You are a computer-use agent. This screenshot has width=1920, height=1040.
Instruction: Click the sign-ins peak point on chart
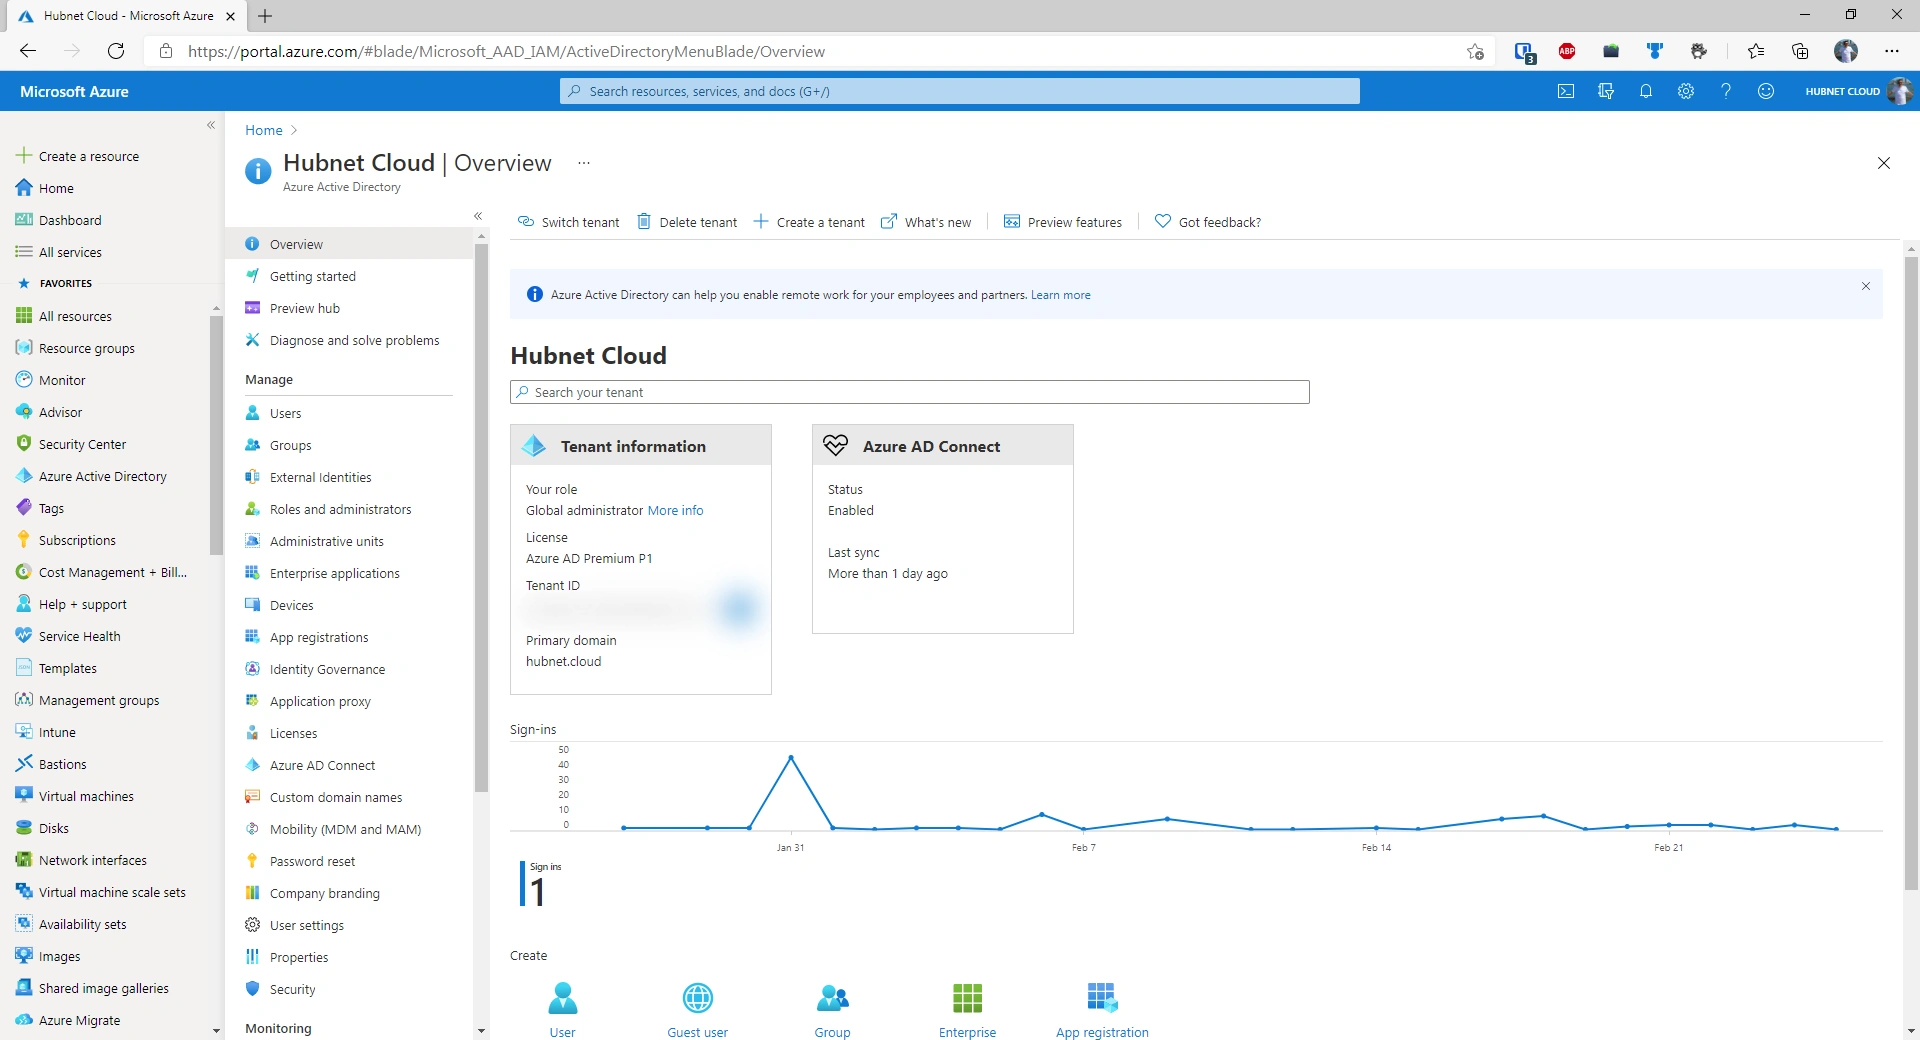(x=791, y=757)
